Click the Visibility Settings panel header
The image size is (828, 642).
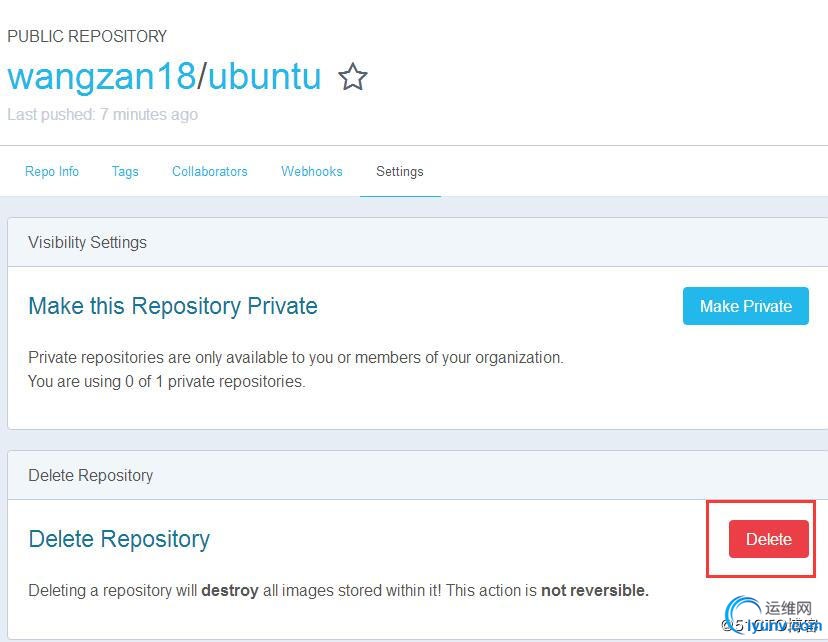click(417, 242)
